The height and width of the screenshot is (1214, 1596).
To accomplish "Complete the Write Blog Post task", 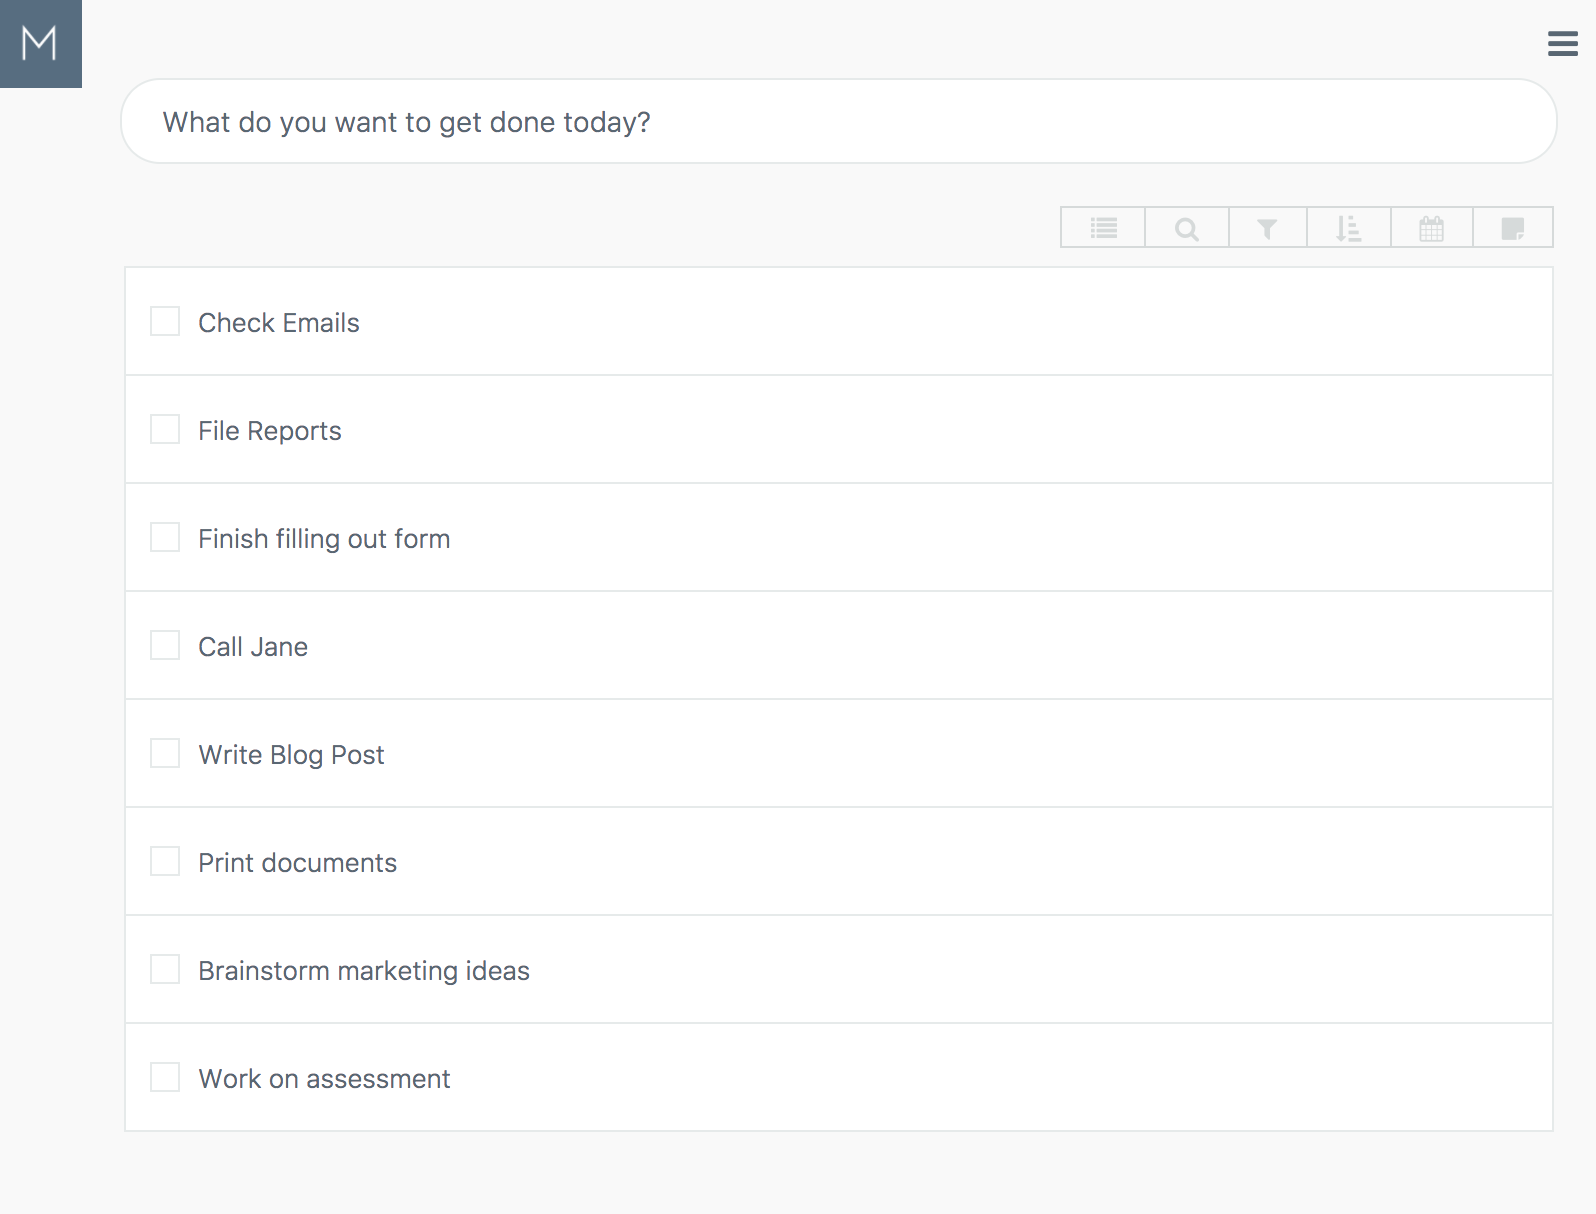I will [165, 753].
